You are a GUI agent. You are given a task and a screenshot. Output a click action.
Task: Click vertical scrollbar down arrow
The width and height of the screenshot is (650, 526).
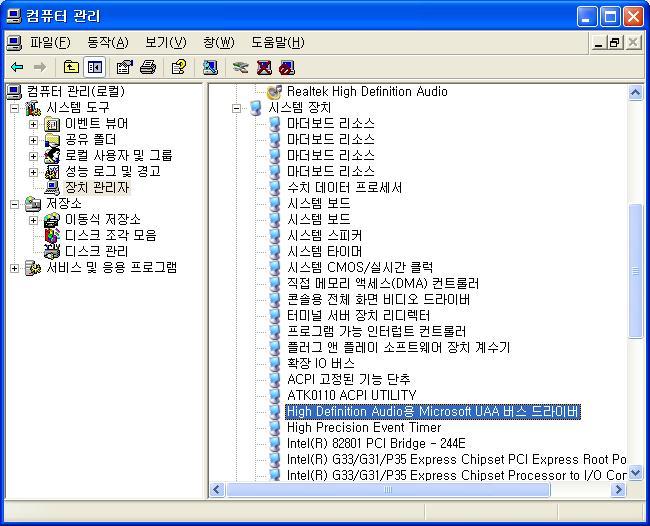tap(635, 473)
